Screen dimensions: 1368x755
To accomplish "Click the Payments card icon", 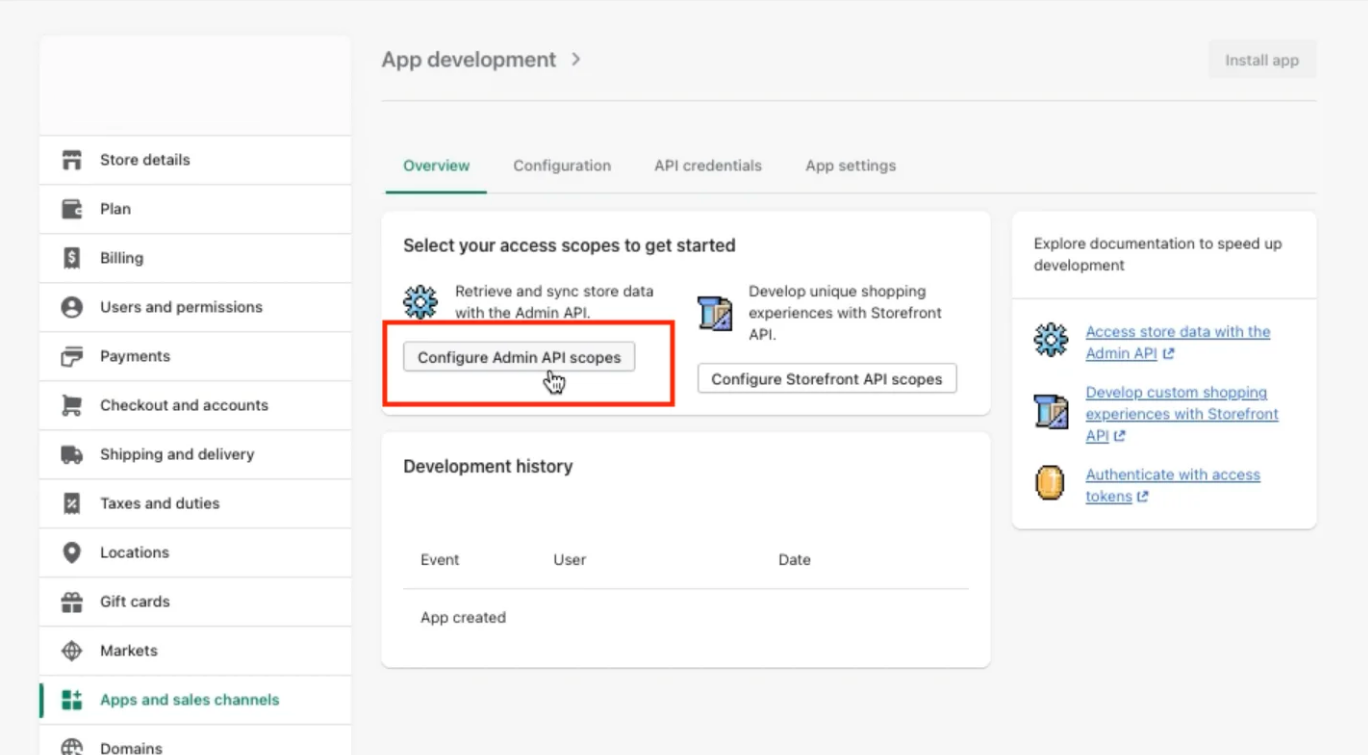I will [72, 356].
